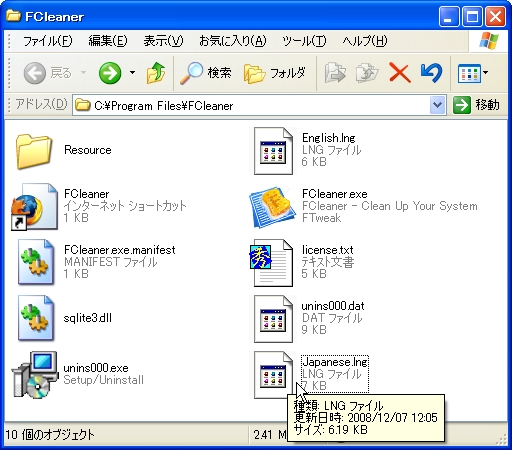Image resolution: width=512 pixels, height=450 pixels.
Task: Select the 'sqlite3.dll' file name
Action: tap(88, 318)
